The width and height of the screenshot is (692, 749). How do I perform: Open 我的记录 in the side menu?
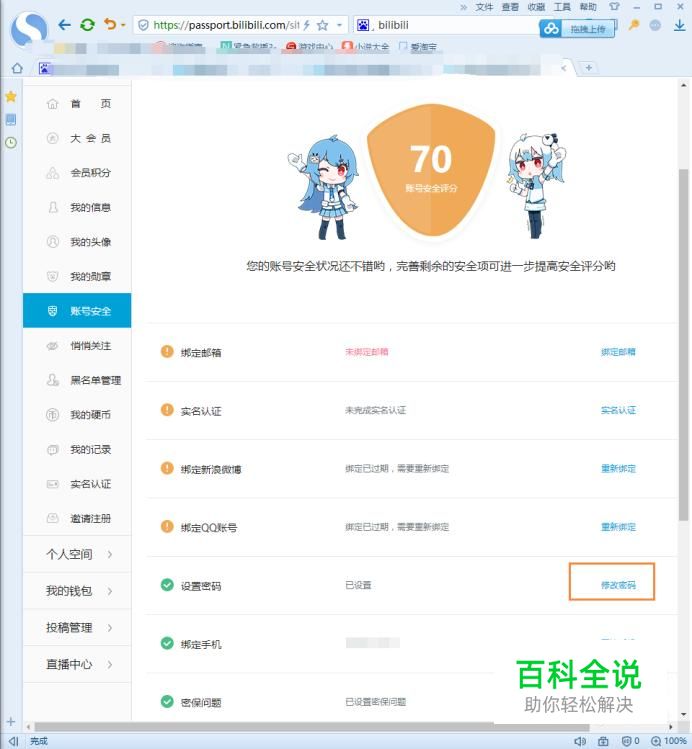click(x=77, y=449)
